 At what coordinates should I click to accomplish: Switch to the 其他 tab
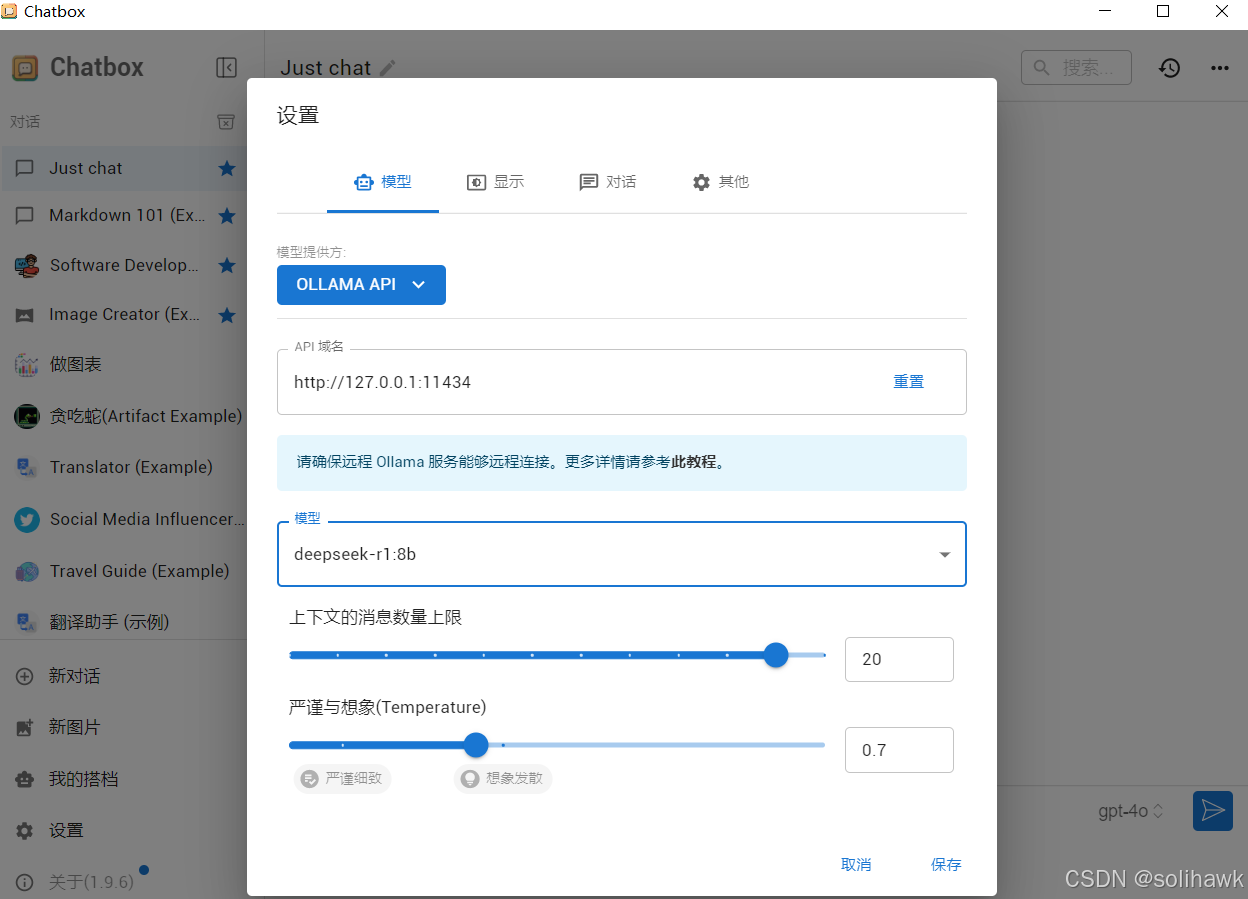[720, 182]
